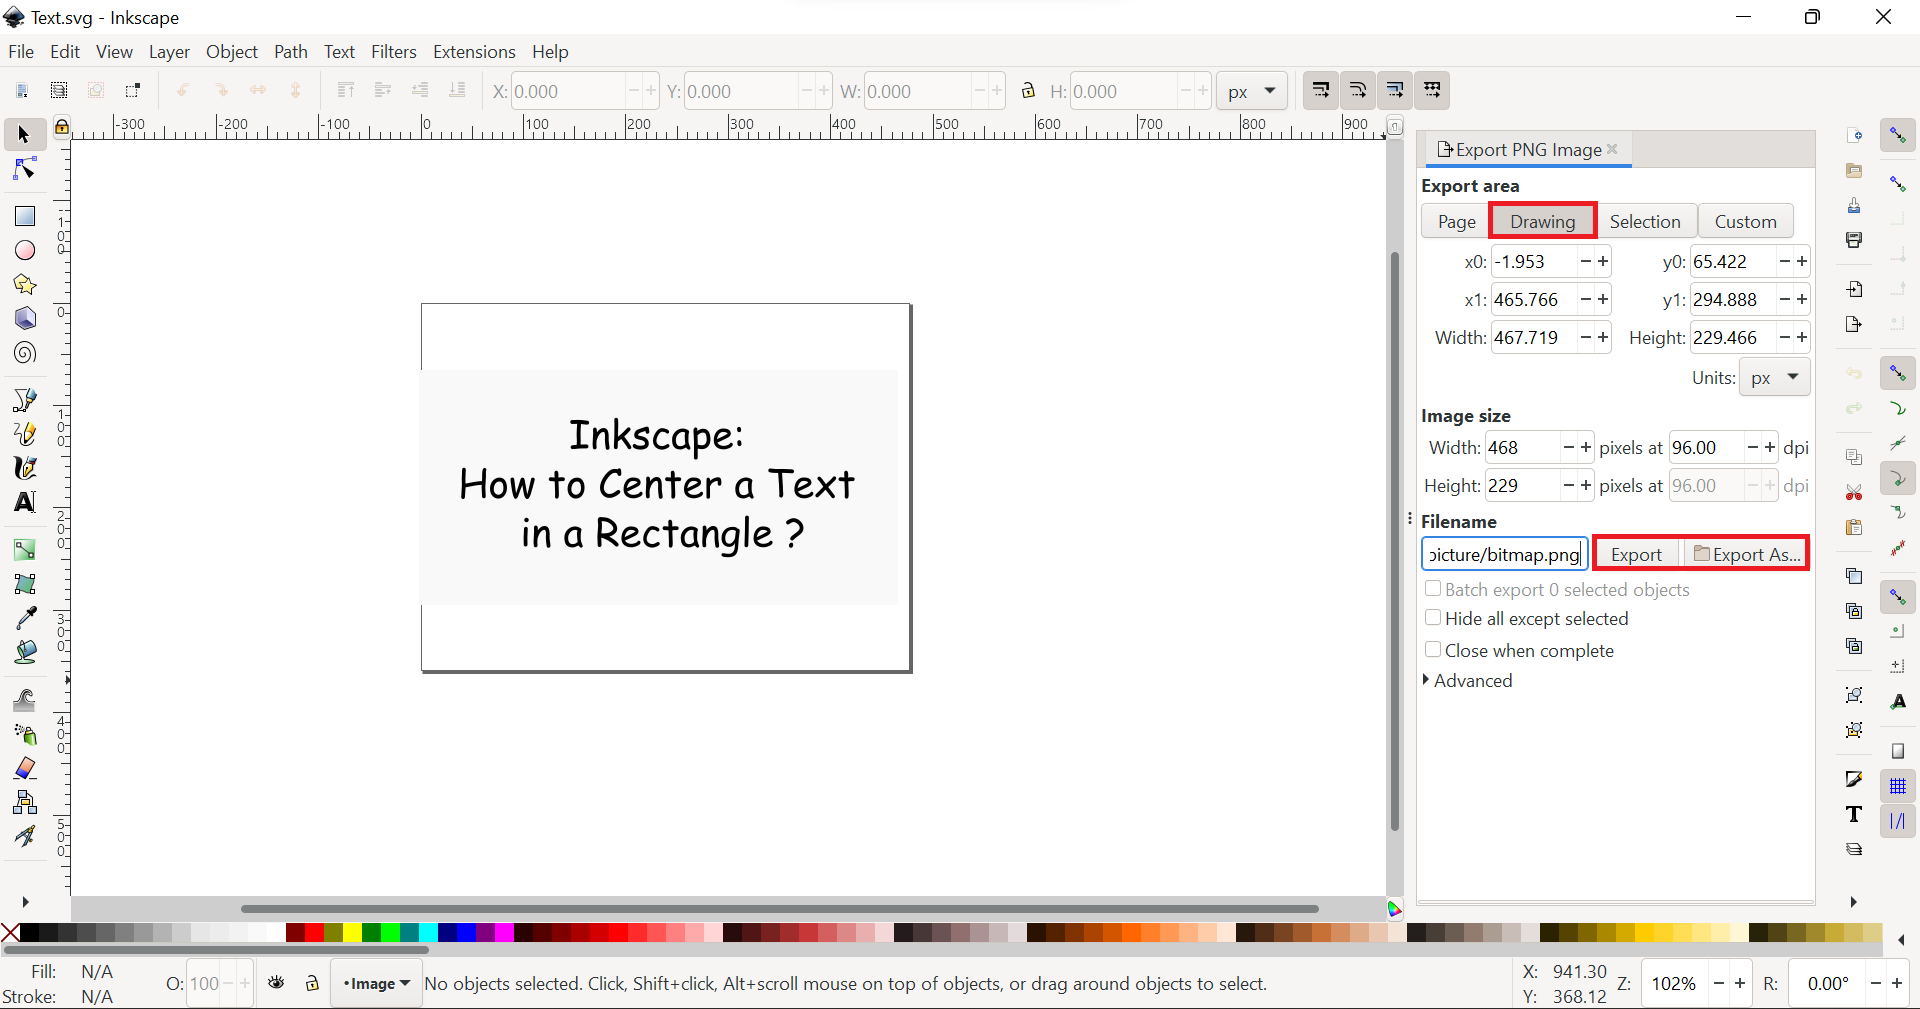The height and width of the screenshot is (1009, 1920).
Task: Pick the Ellipse circle tool
Action: pyautogui.click(x=25, y=251)
